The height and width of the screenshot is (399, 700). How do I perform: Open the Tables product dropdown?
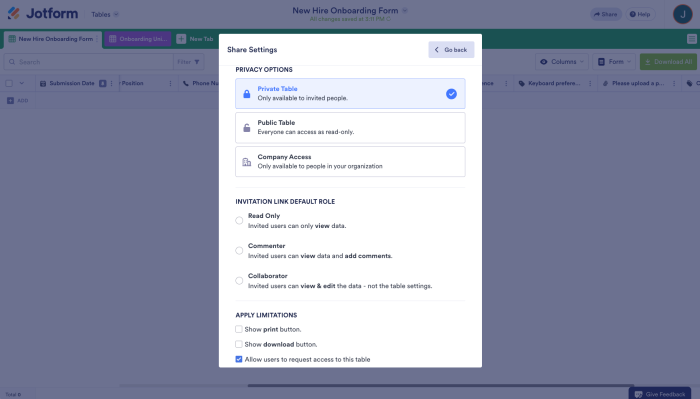[105, 14]
